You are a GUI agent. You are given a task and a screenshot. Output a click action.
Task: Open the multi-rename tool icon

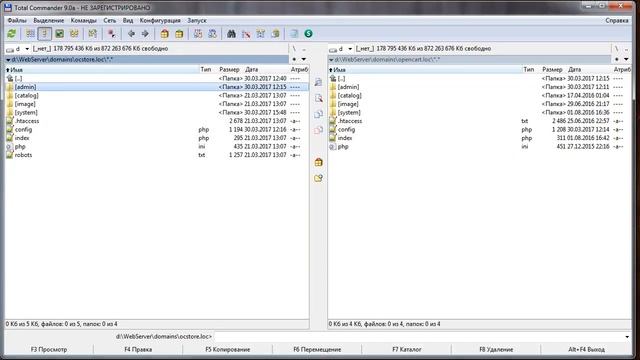tap(246, 34)
